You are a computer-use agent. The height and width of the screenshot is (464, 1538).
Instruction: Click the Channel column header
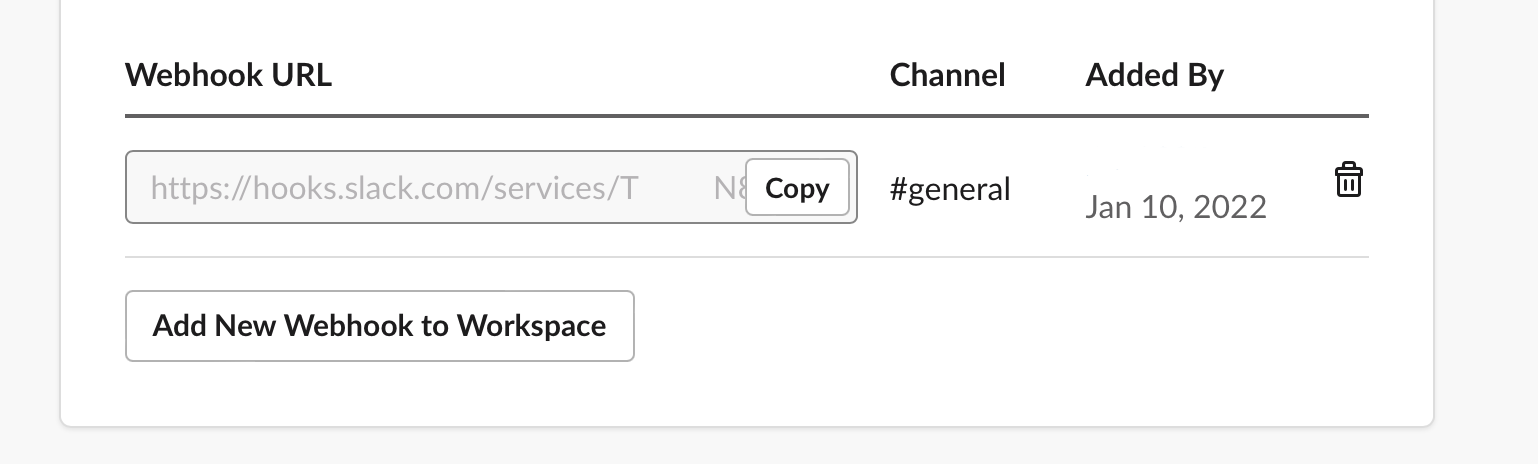pos(947,75)
